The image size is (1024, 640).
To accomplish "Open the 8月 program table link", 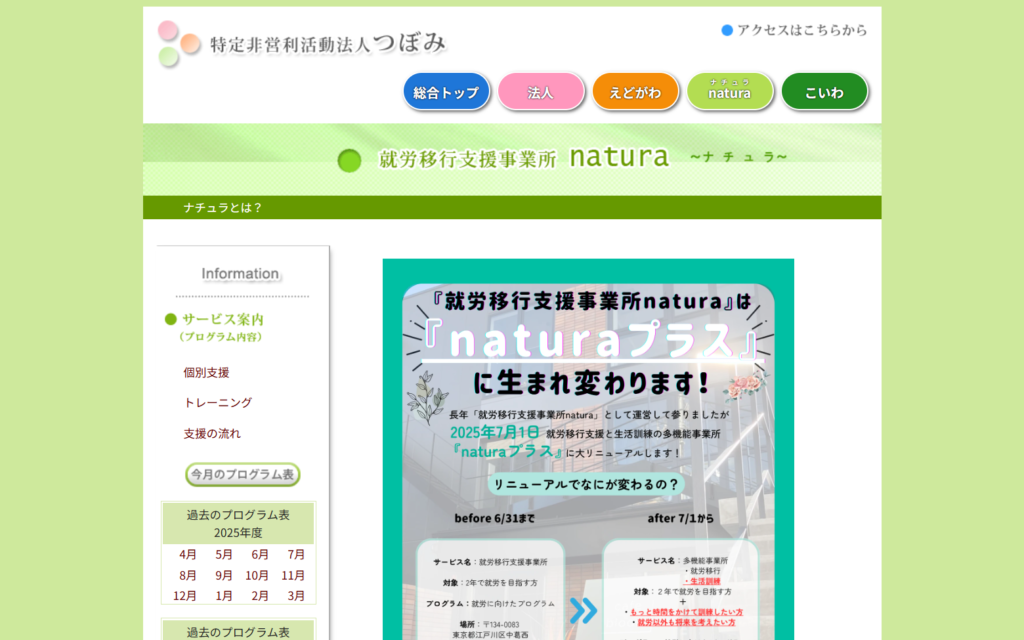I will point(187,575).
